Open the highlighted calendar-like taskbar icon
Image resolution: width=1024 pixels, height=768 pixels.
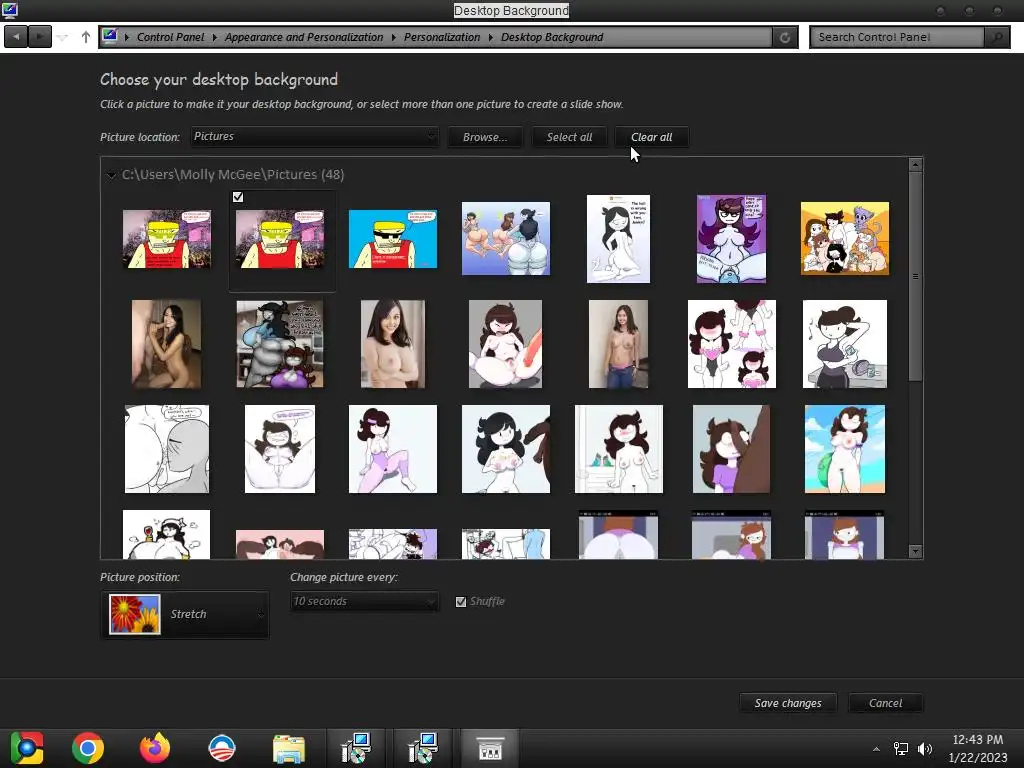click(490, 748)
